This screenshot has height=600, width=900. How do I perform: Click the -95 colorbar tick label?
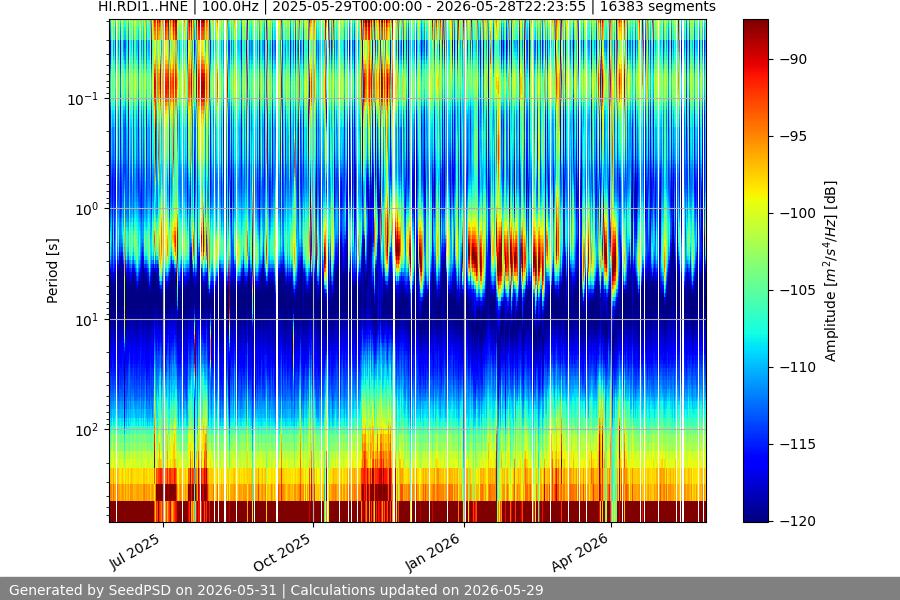click(793, 136)
